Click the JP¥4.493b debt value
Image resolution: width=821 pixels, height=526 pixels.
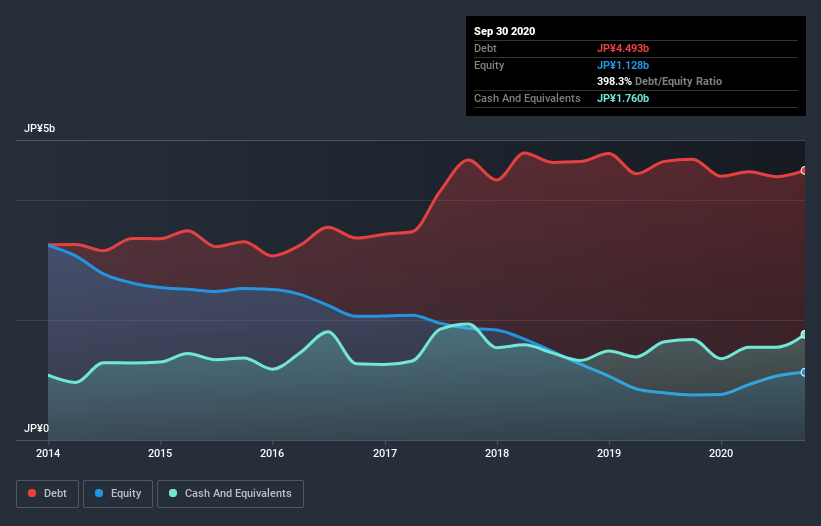(623, 48)
